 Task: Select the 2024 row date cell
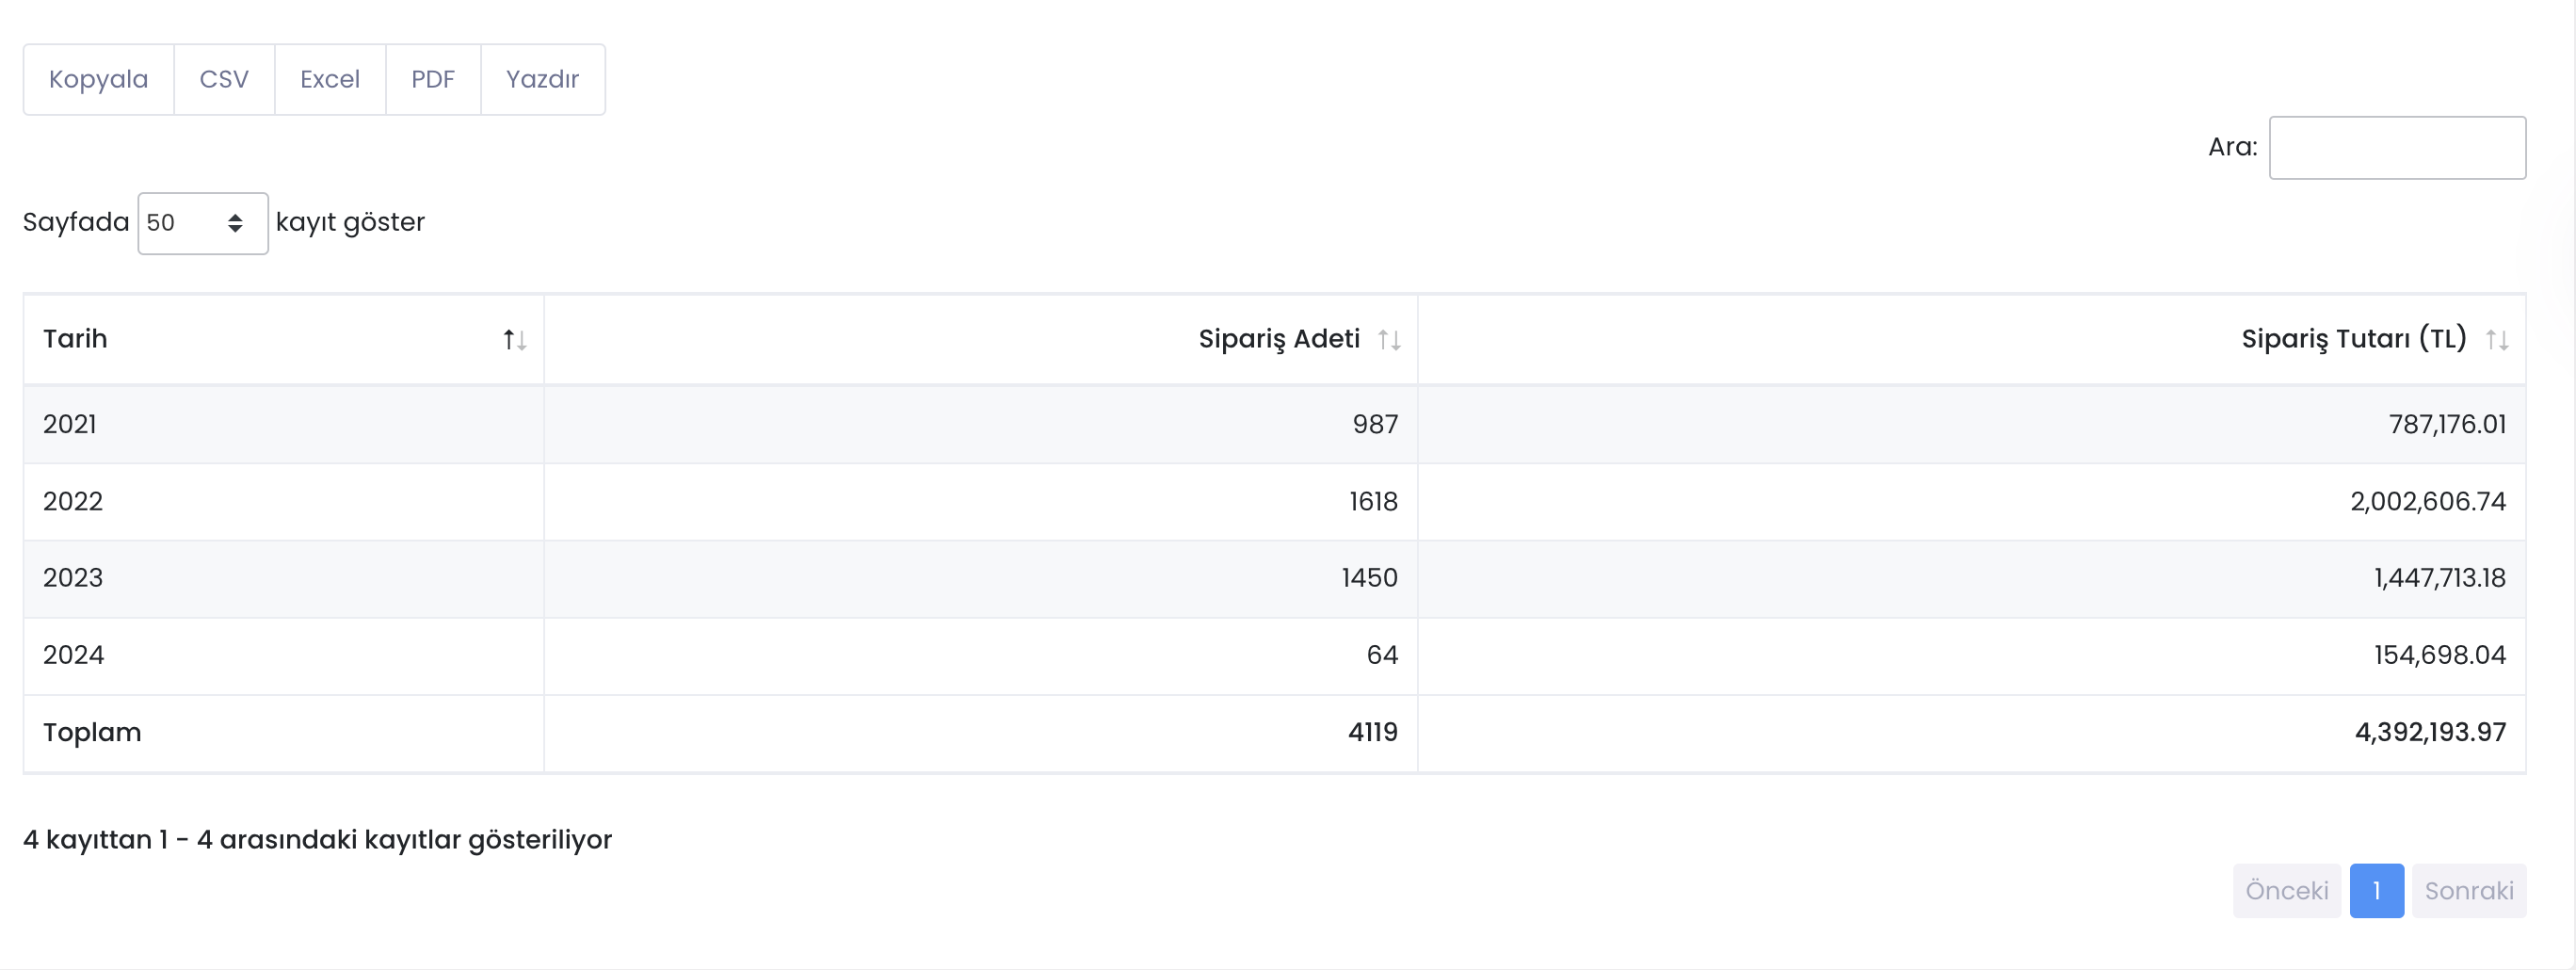tap(284, 655)
